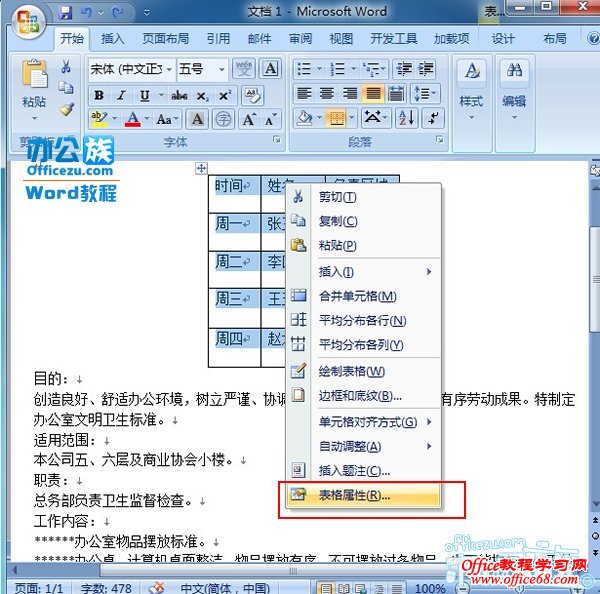
Task: Click the Sort A-Z icon
Action: point(406,117)
